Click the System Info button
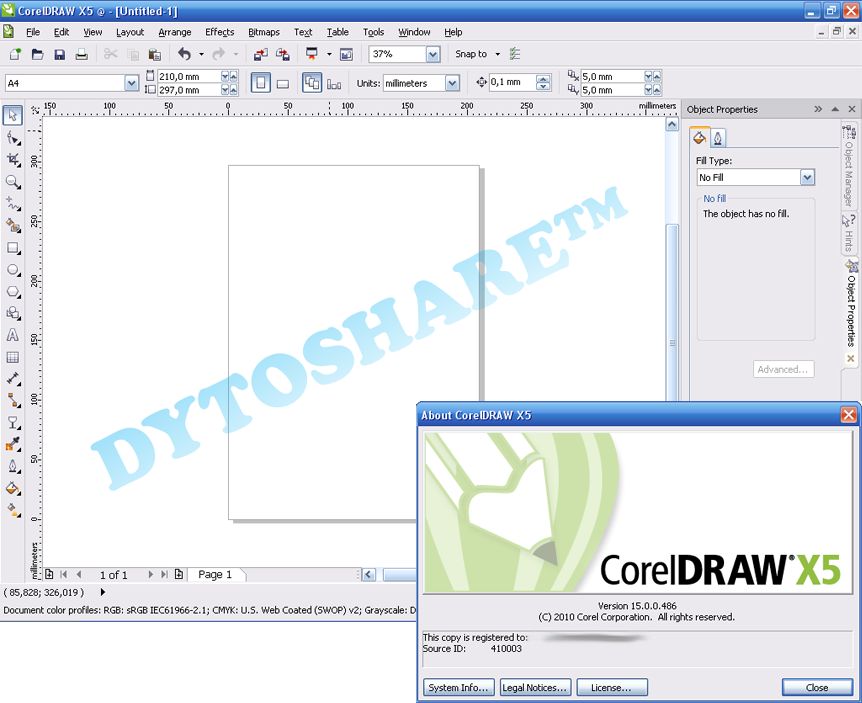The image size is (862, 703). point(458,687)
